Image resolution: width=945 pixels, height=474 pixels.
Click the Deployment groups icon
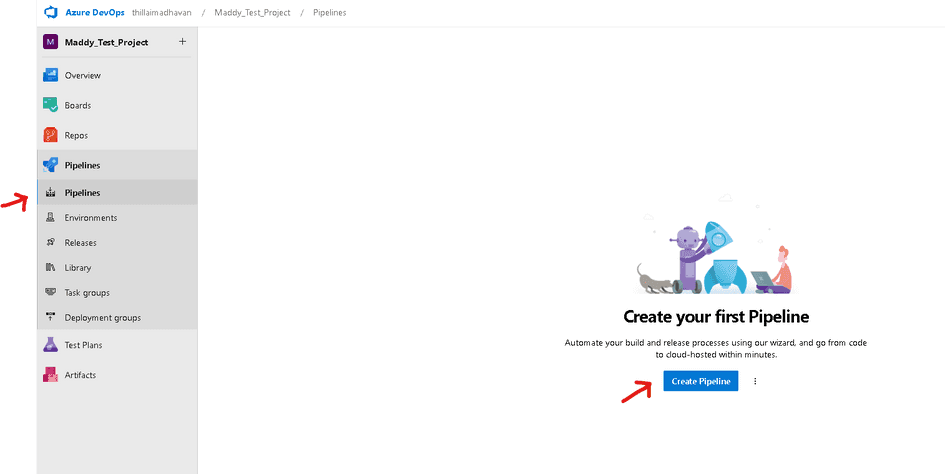tap(51, 318)
